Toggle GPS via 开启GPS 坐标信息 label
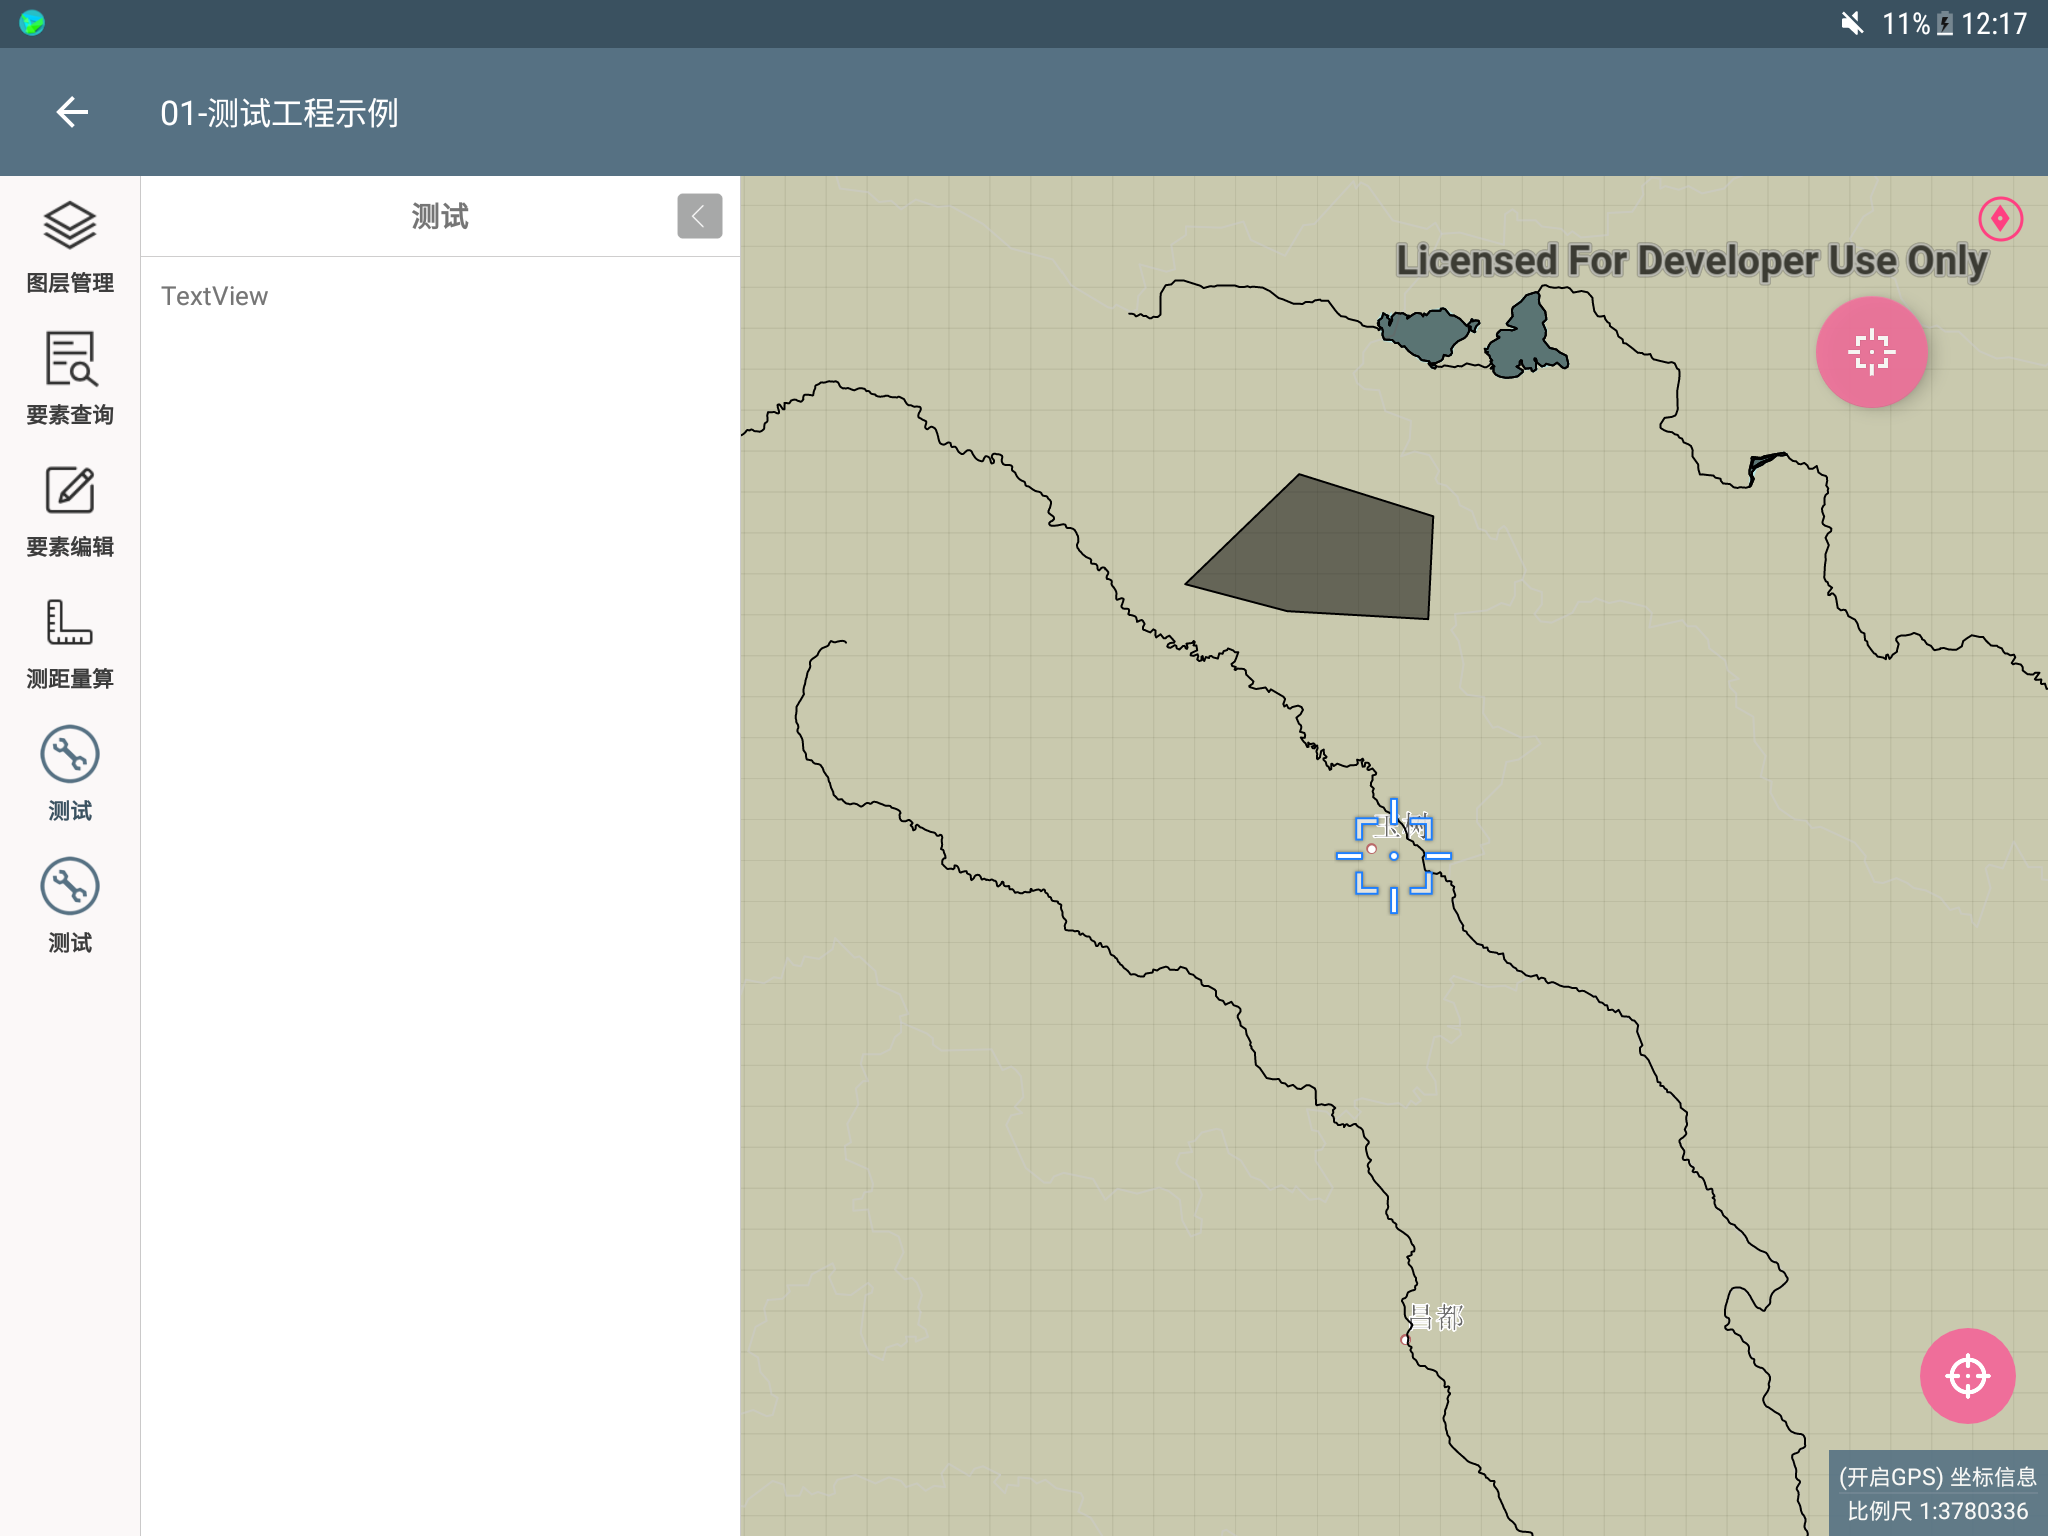 [x=1937, y=1477]
